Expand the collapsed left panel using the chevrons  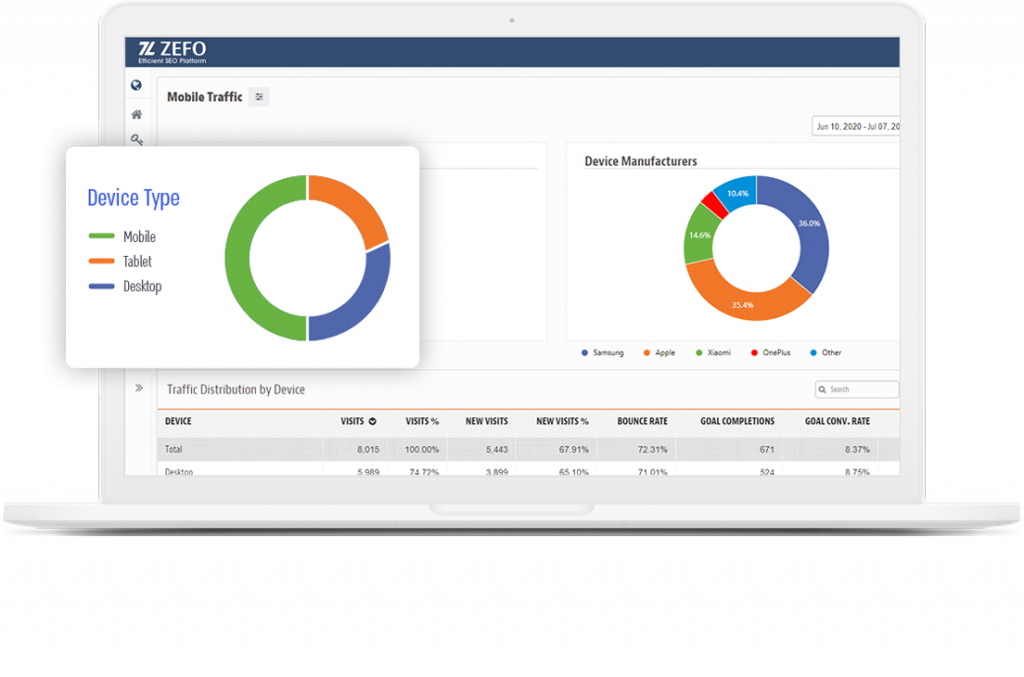point(138,389)
